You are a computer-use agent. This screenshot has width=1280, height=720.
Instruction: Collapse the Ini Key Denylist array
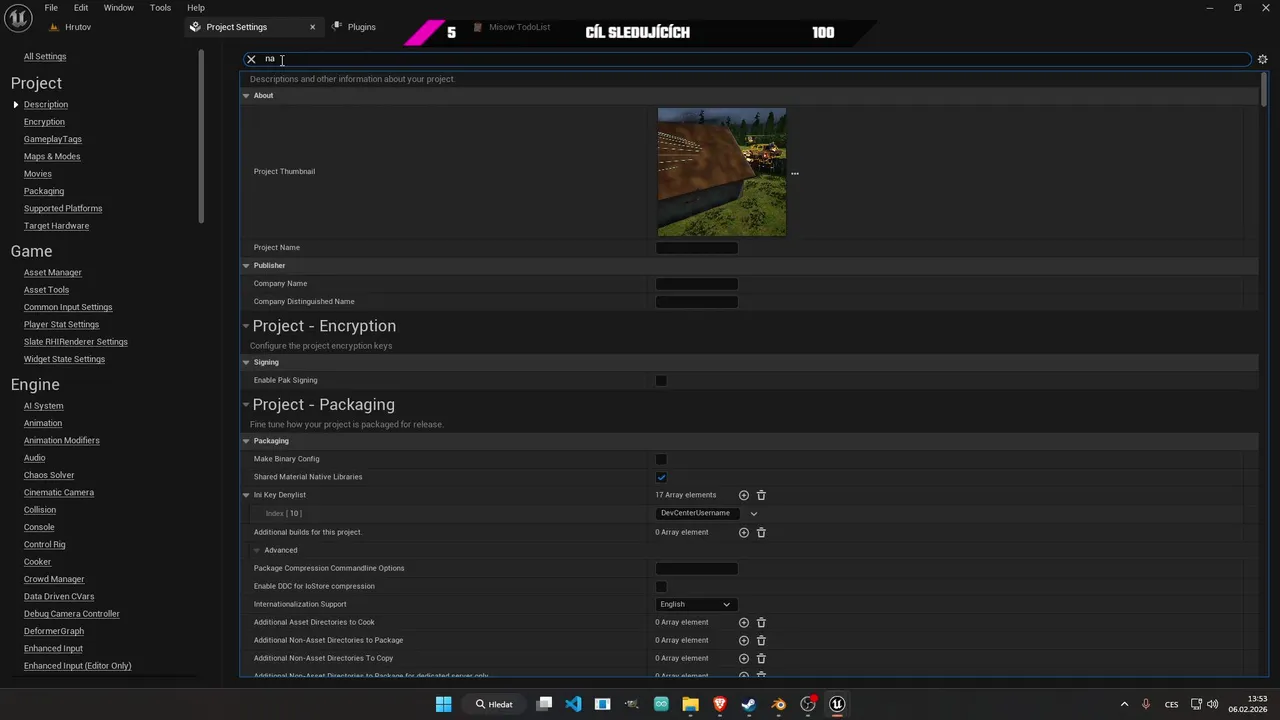tap(246, 495)
